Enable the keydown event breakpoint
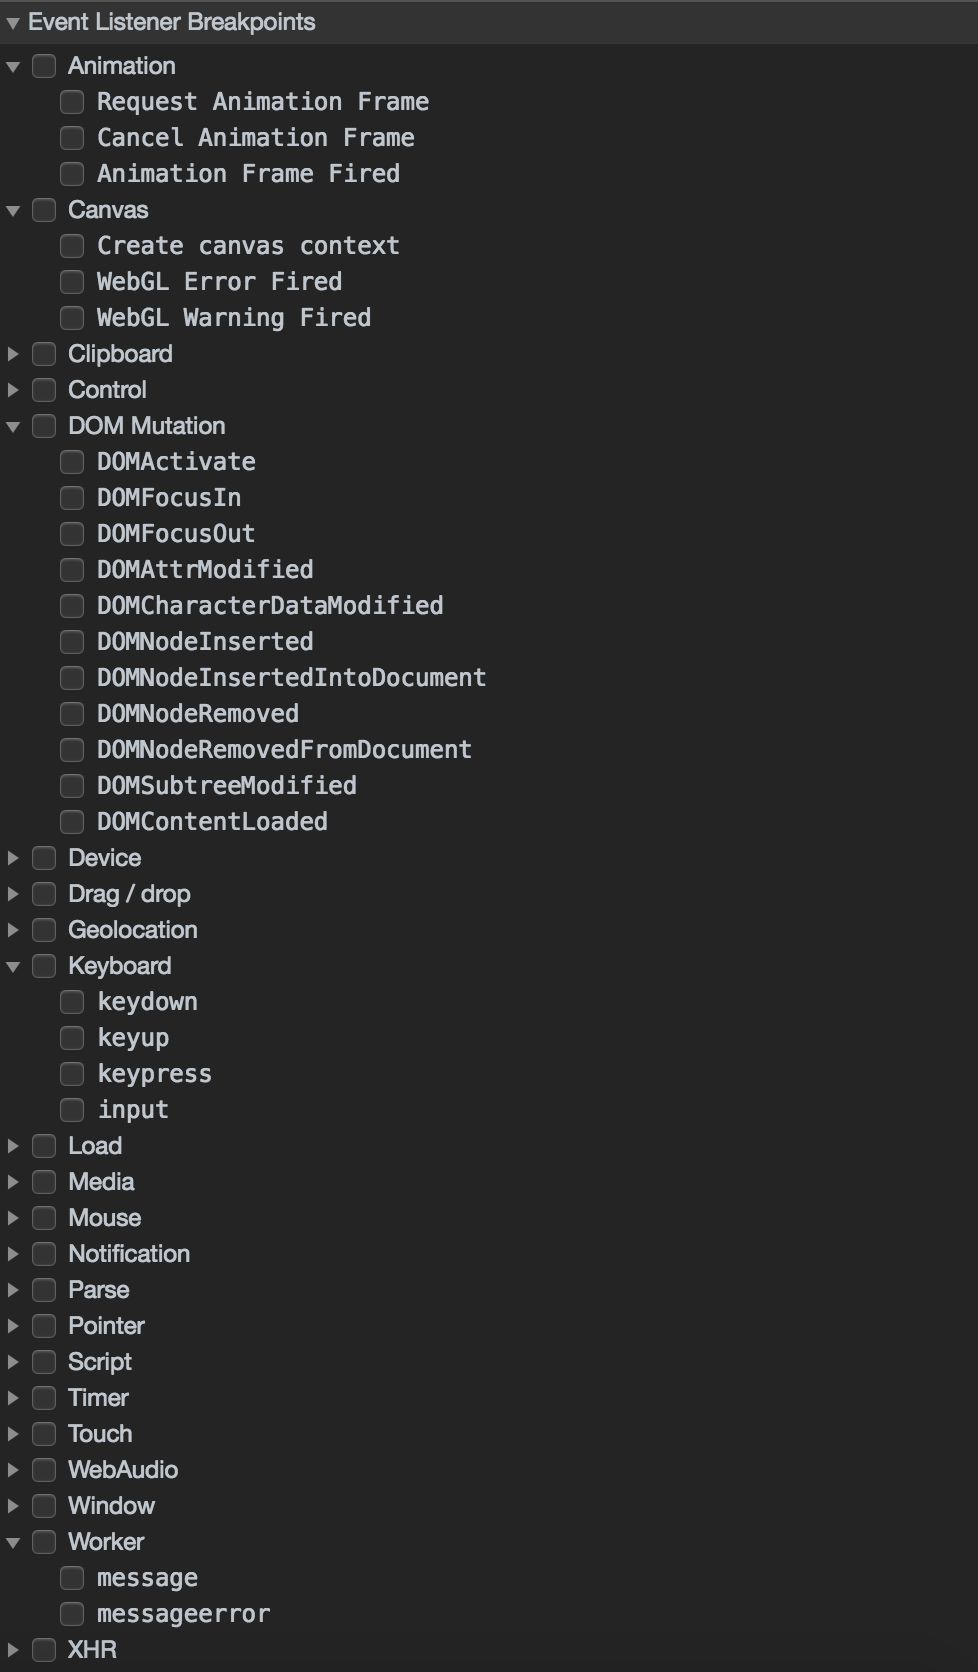 [72, 1002]
